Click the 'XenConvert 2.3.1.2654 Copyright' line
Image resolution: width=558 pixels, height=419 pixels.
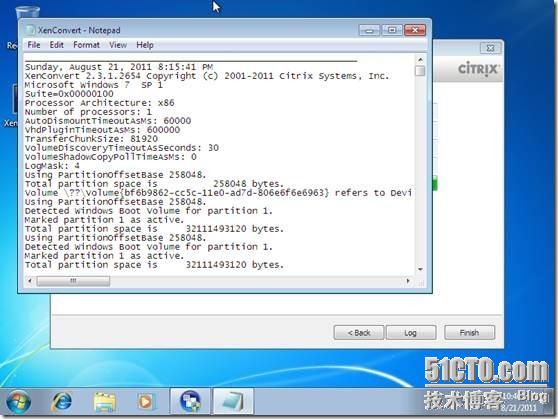click(207, 76)
